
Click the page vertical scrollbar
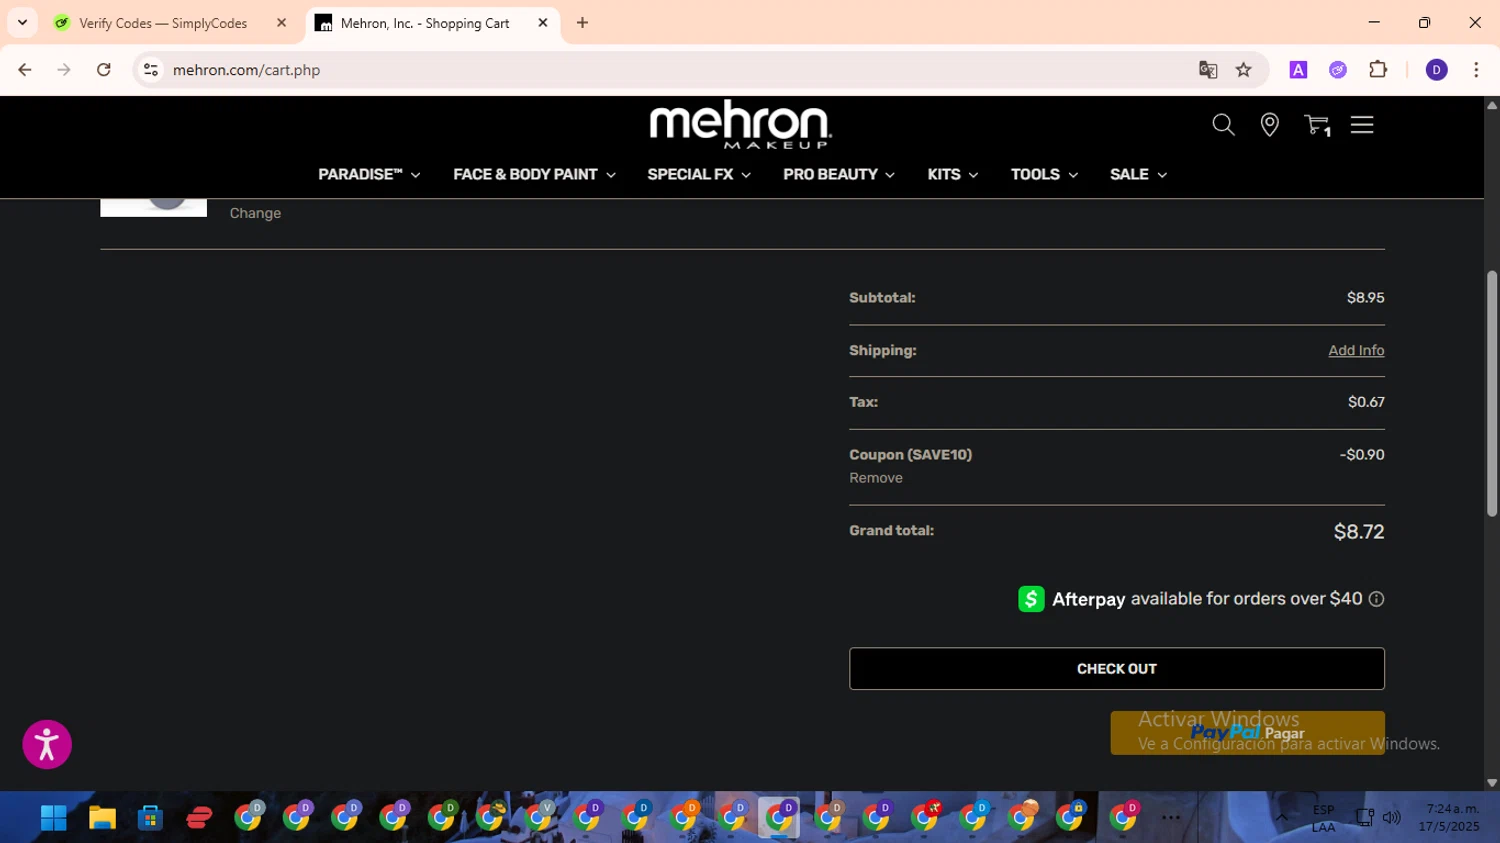coord(1491,392)
